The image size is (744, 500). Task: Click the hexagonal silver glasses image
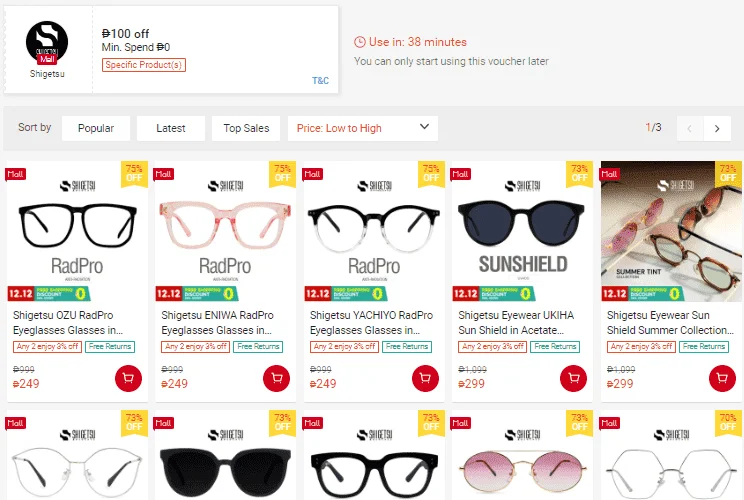click(671, 455)
